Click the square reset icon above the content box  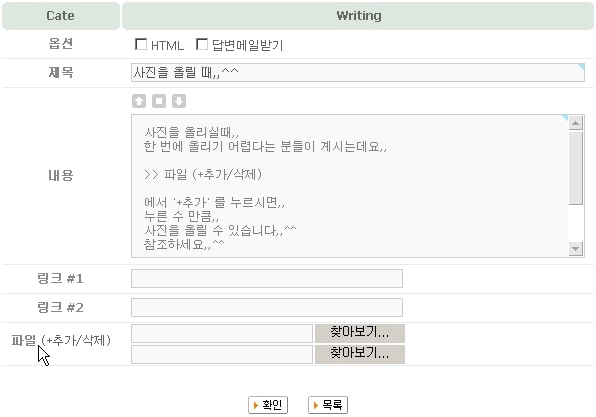pyautogui.click(x=159, y=101)
